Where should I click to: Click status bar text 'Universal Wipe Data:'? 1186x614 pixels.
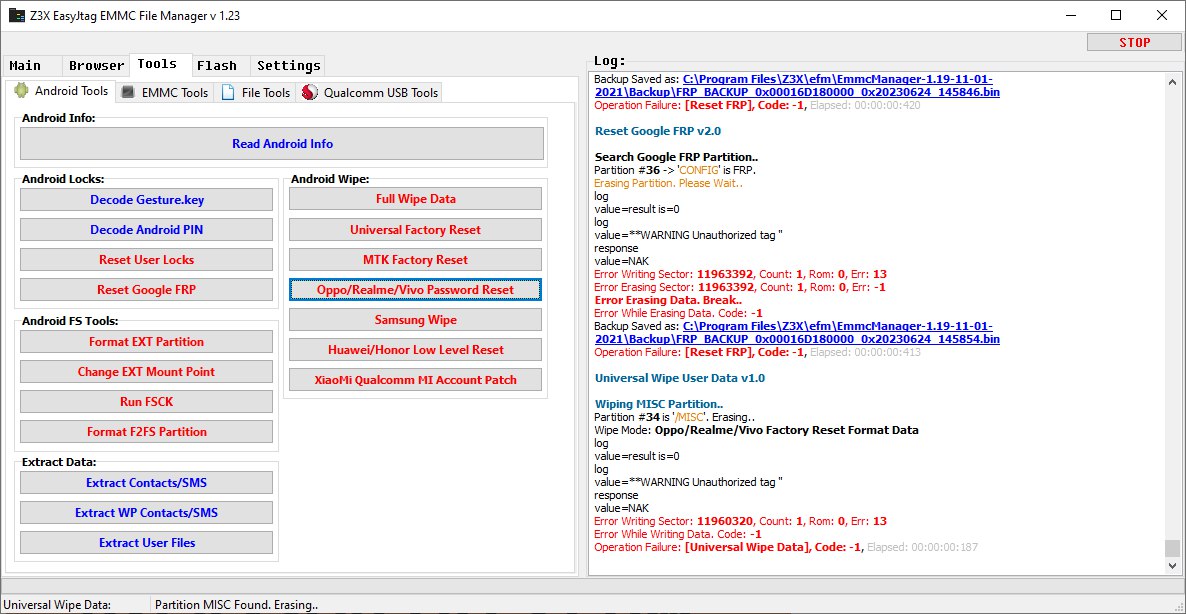coord(57,605)
